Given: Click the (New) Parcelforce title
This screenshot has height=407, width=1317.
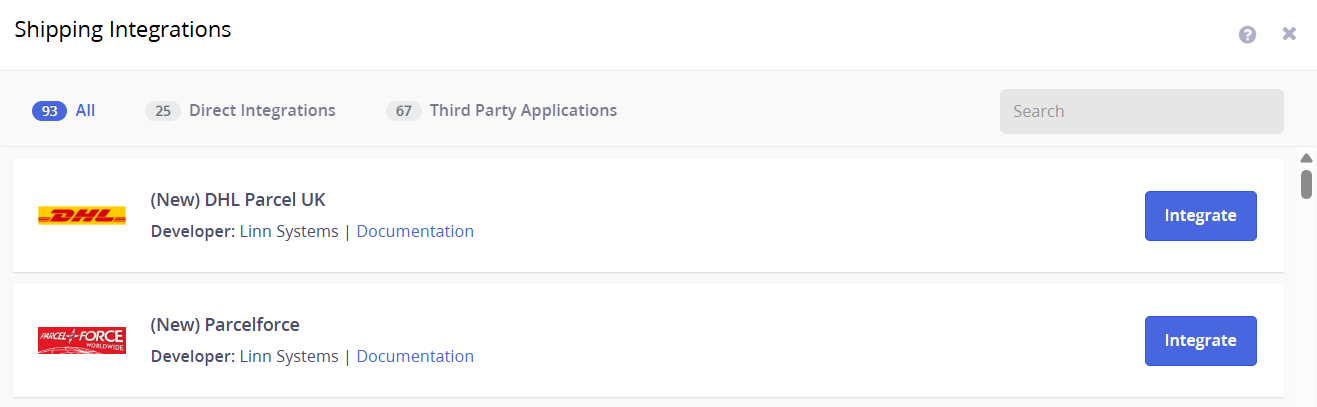Looking at the screenshot, I should coord(225,325).
